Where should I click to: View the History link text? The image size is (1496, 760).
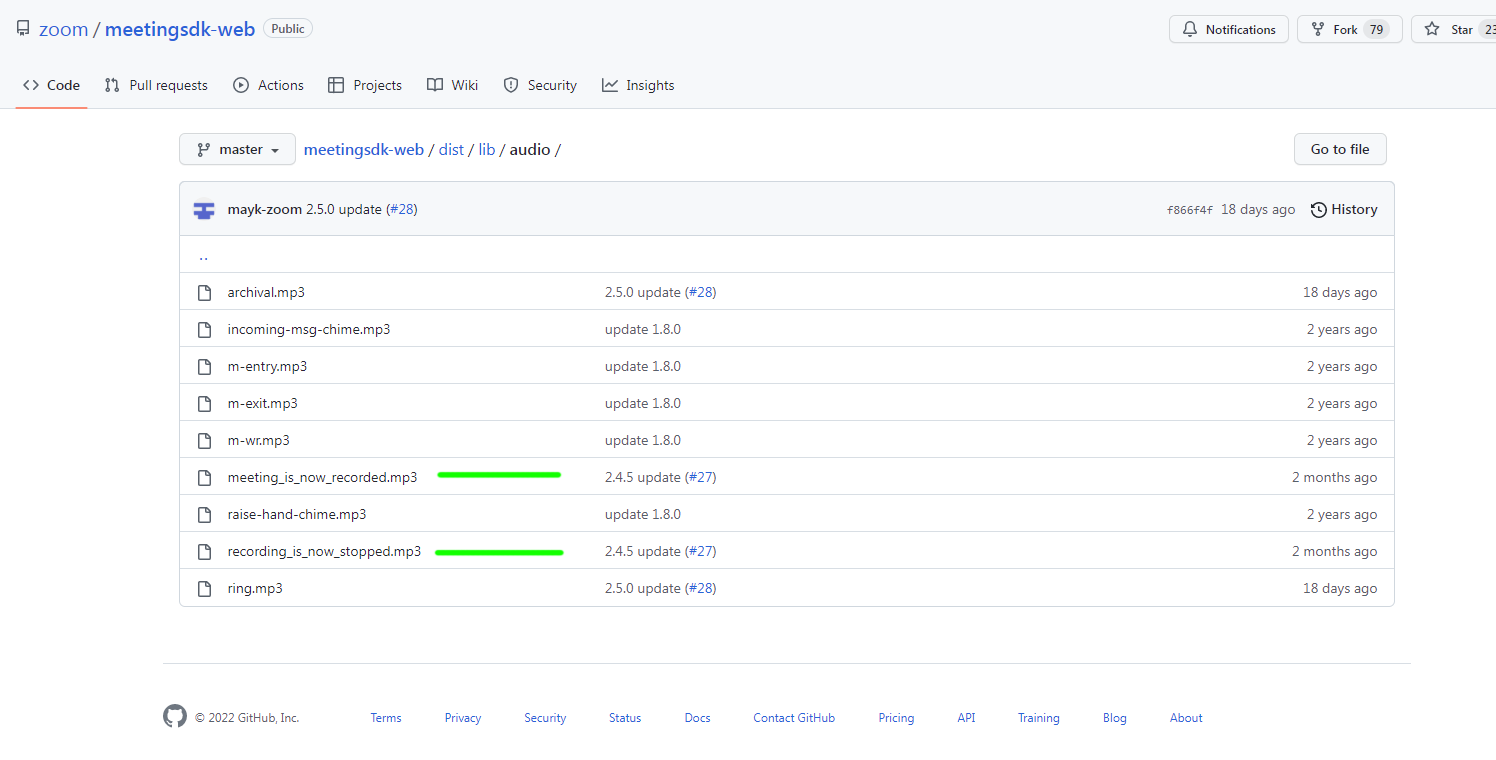(1355, 210)
